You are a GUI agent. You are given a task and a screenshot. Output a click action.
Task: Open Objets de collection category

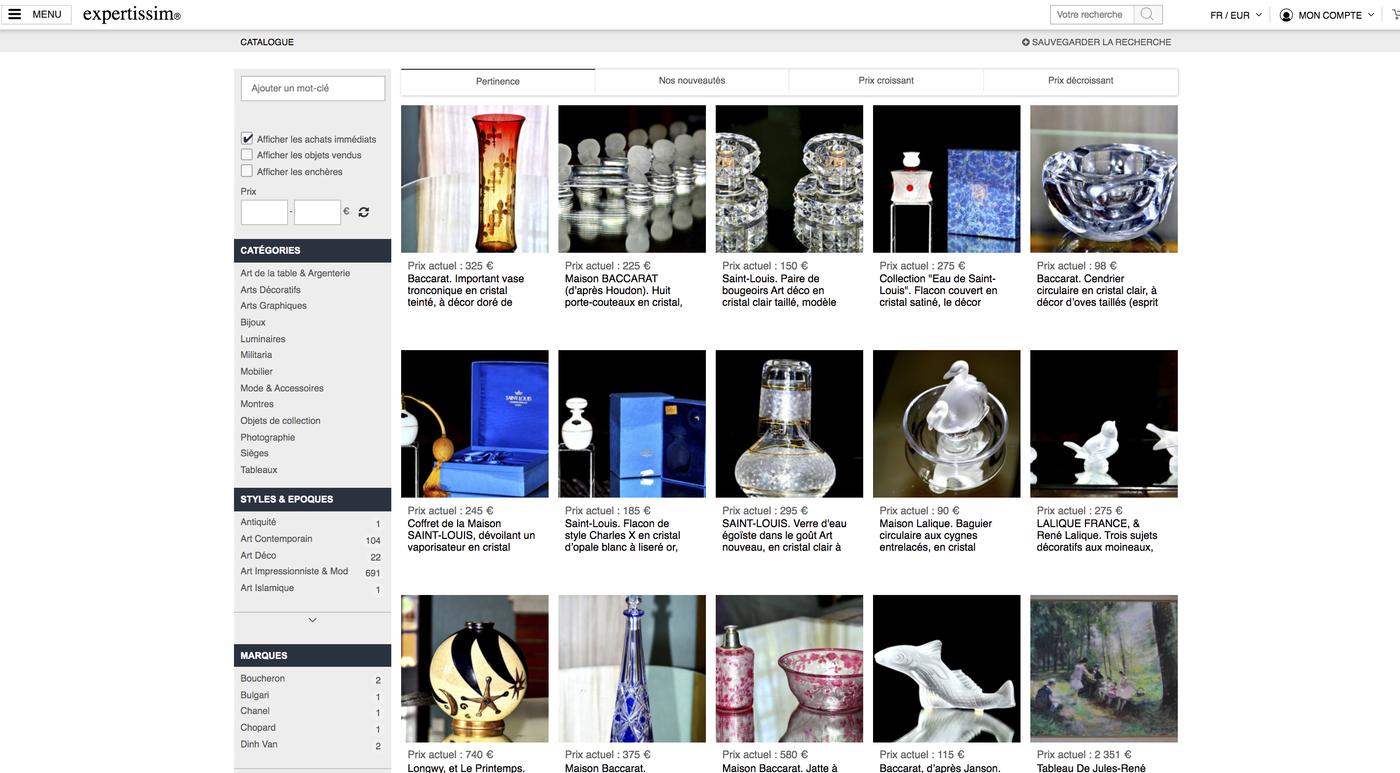(280, 421)
